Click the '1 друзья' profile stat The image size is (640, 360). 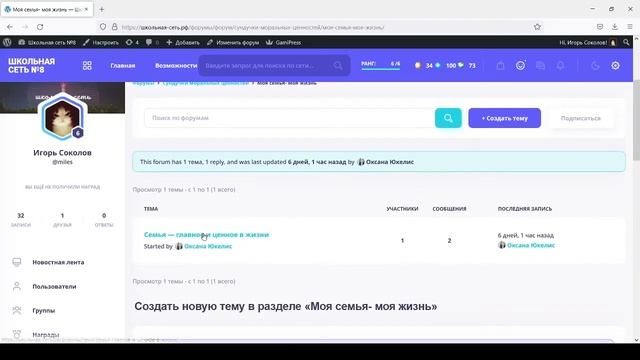pyautogui.click(x=62, y=220)
